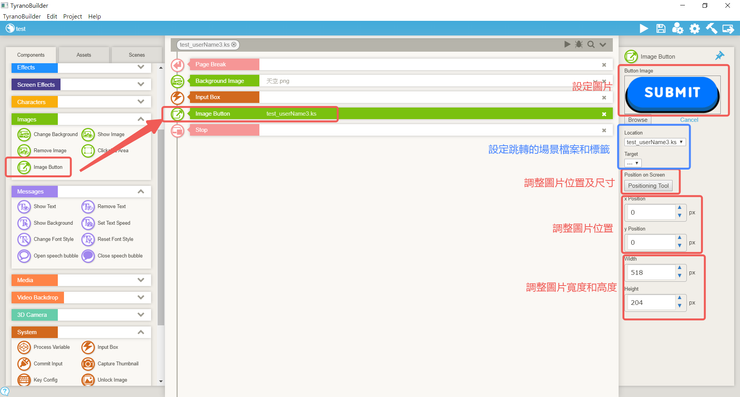Add a Key Config component
Viewport: 740px width, 397px height.
37,380
